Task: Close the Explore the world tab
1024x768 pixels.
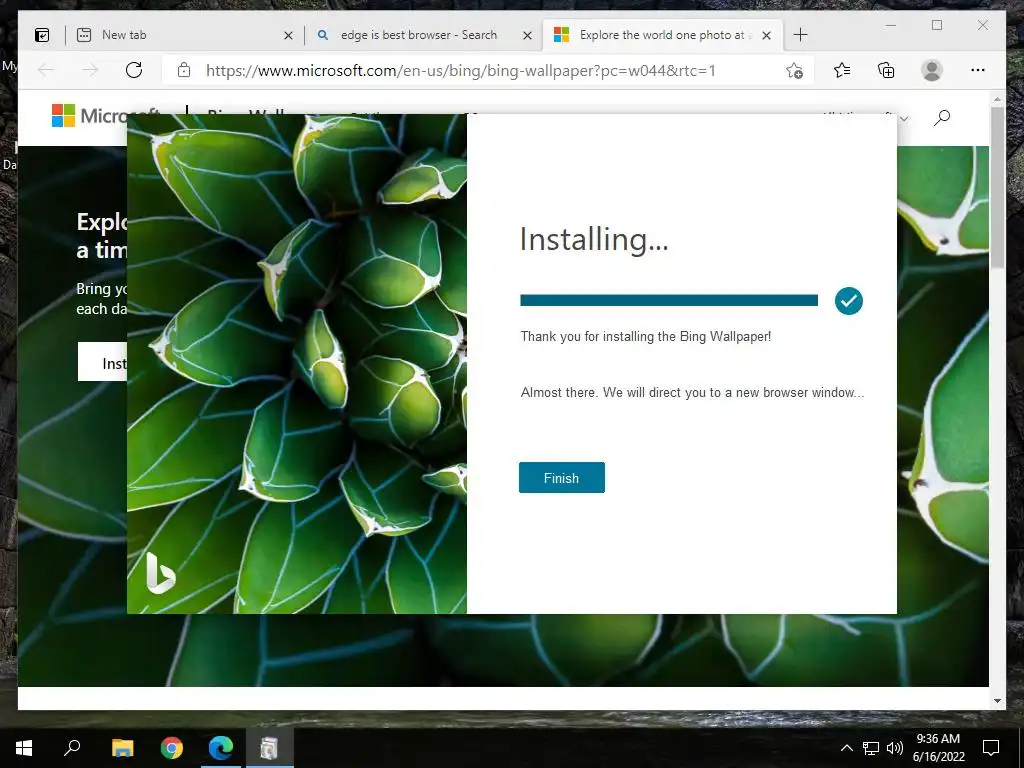Action: tap(767, 35)
